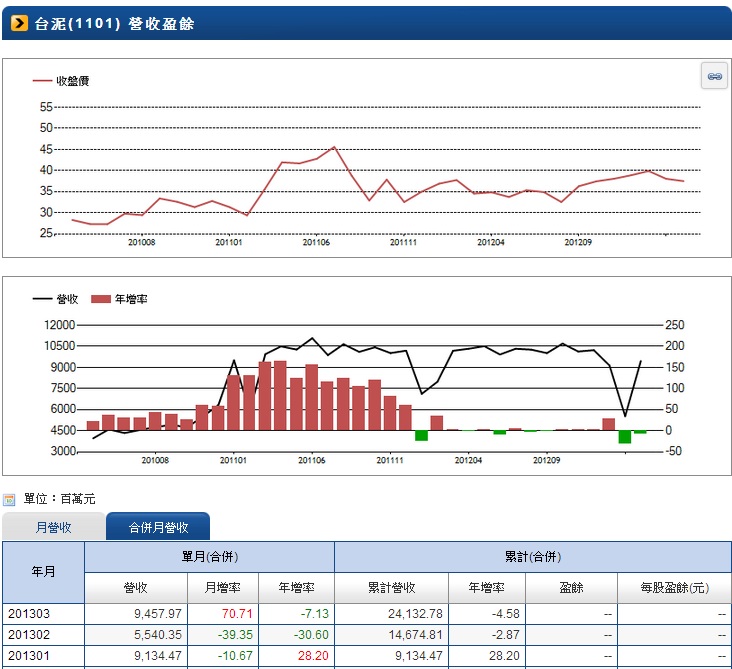Viewport: 732px width, 669px height.
Task: Select the 201302 row label
Action: click(29, 634)
